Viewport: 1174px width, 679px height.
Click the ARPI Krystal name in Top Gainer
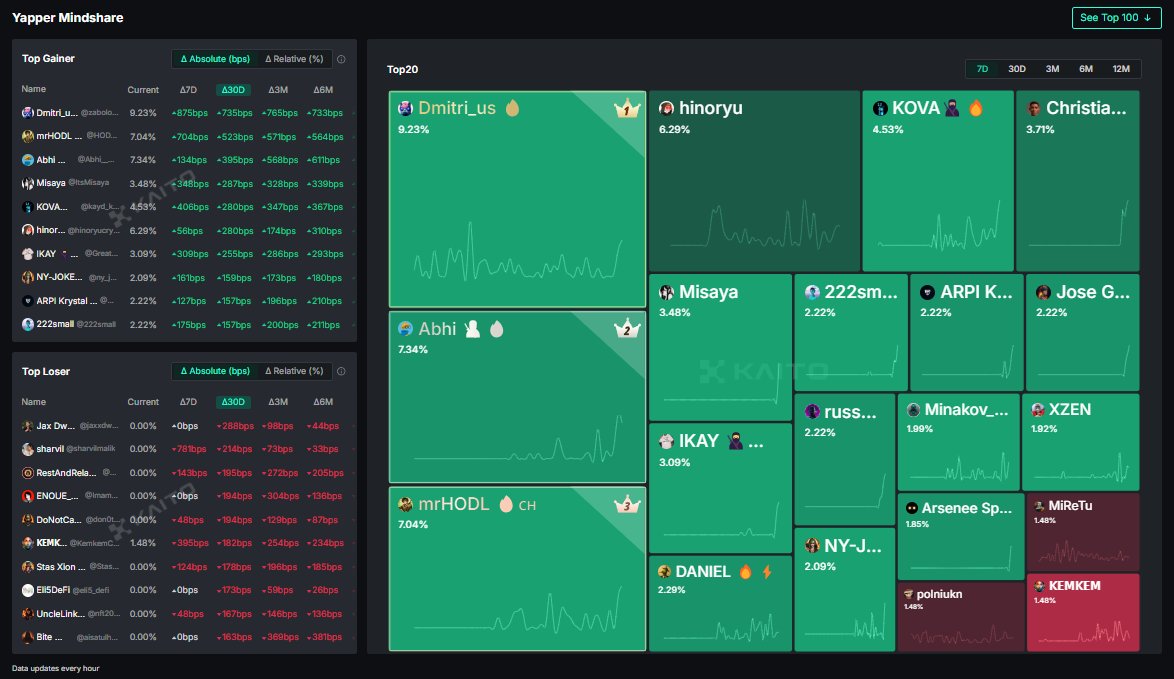(x=67, y=301)
